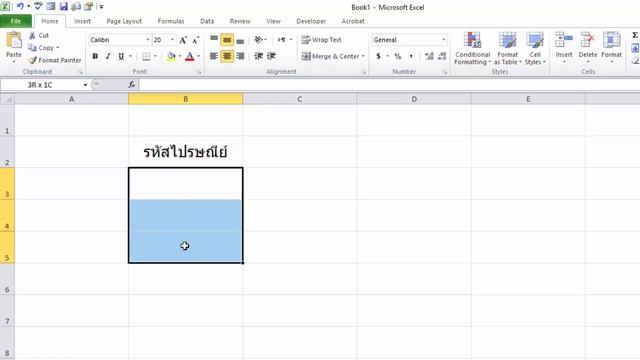The image size is (640, 360).
Task: Open Font Color dropdown arrow
Action: tap(198, 56)
